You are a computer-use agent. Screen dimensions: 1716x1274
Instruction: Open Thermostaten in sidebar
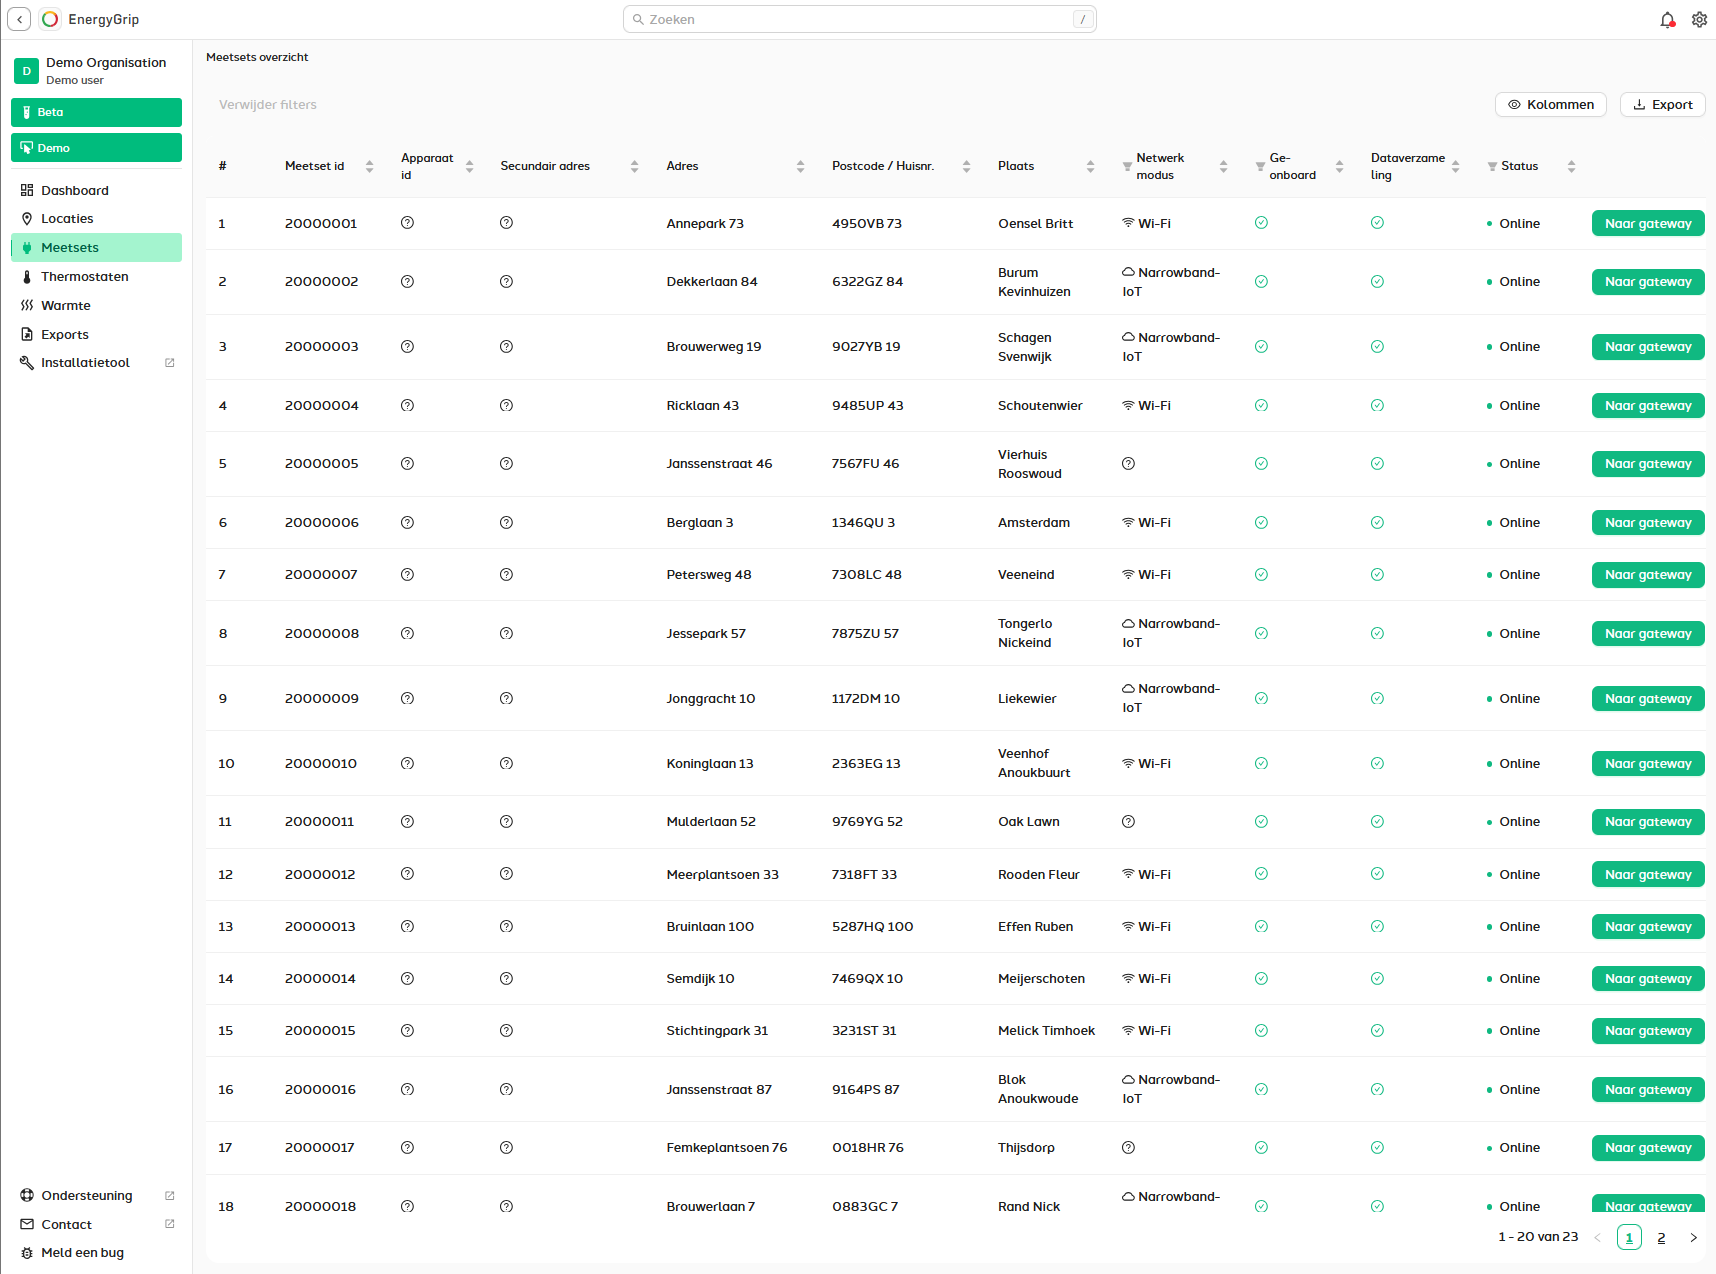tap(84, 277)
